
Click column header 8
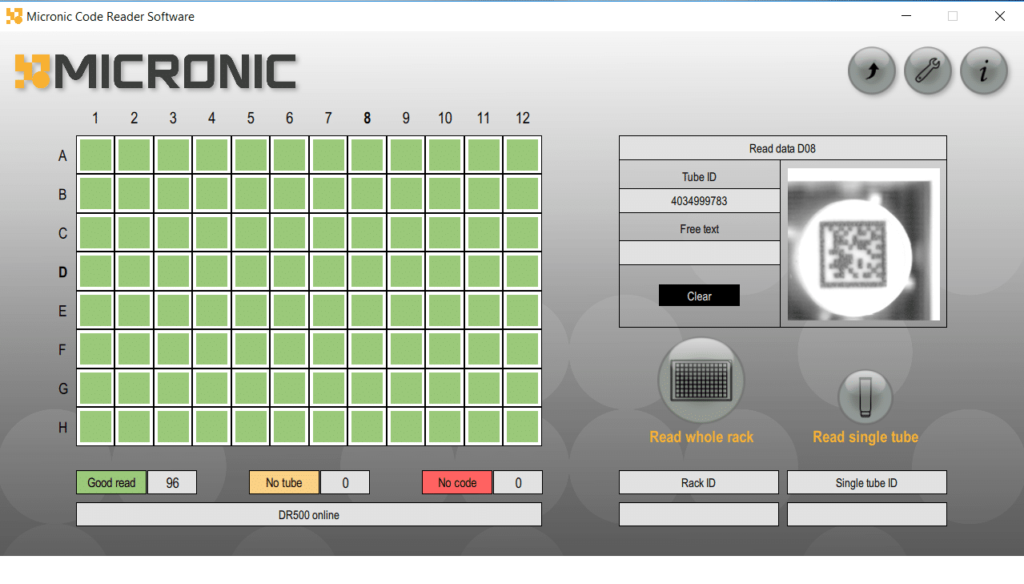pyautogui.click(x=367, y=118)
